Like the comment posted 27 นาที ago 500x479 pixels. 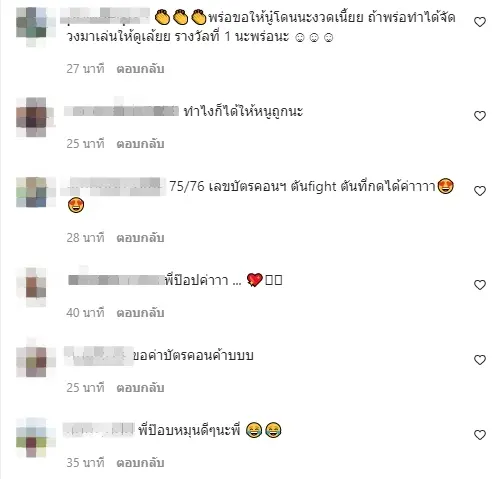tap(480, 22)
